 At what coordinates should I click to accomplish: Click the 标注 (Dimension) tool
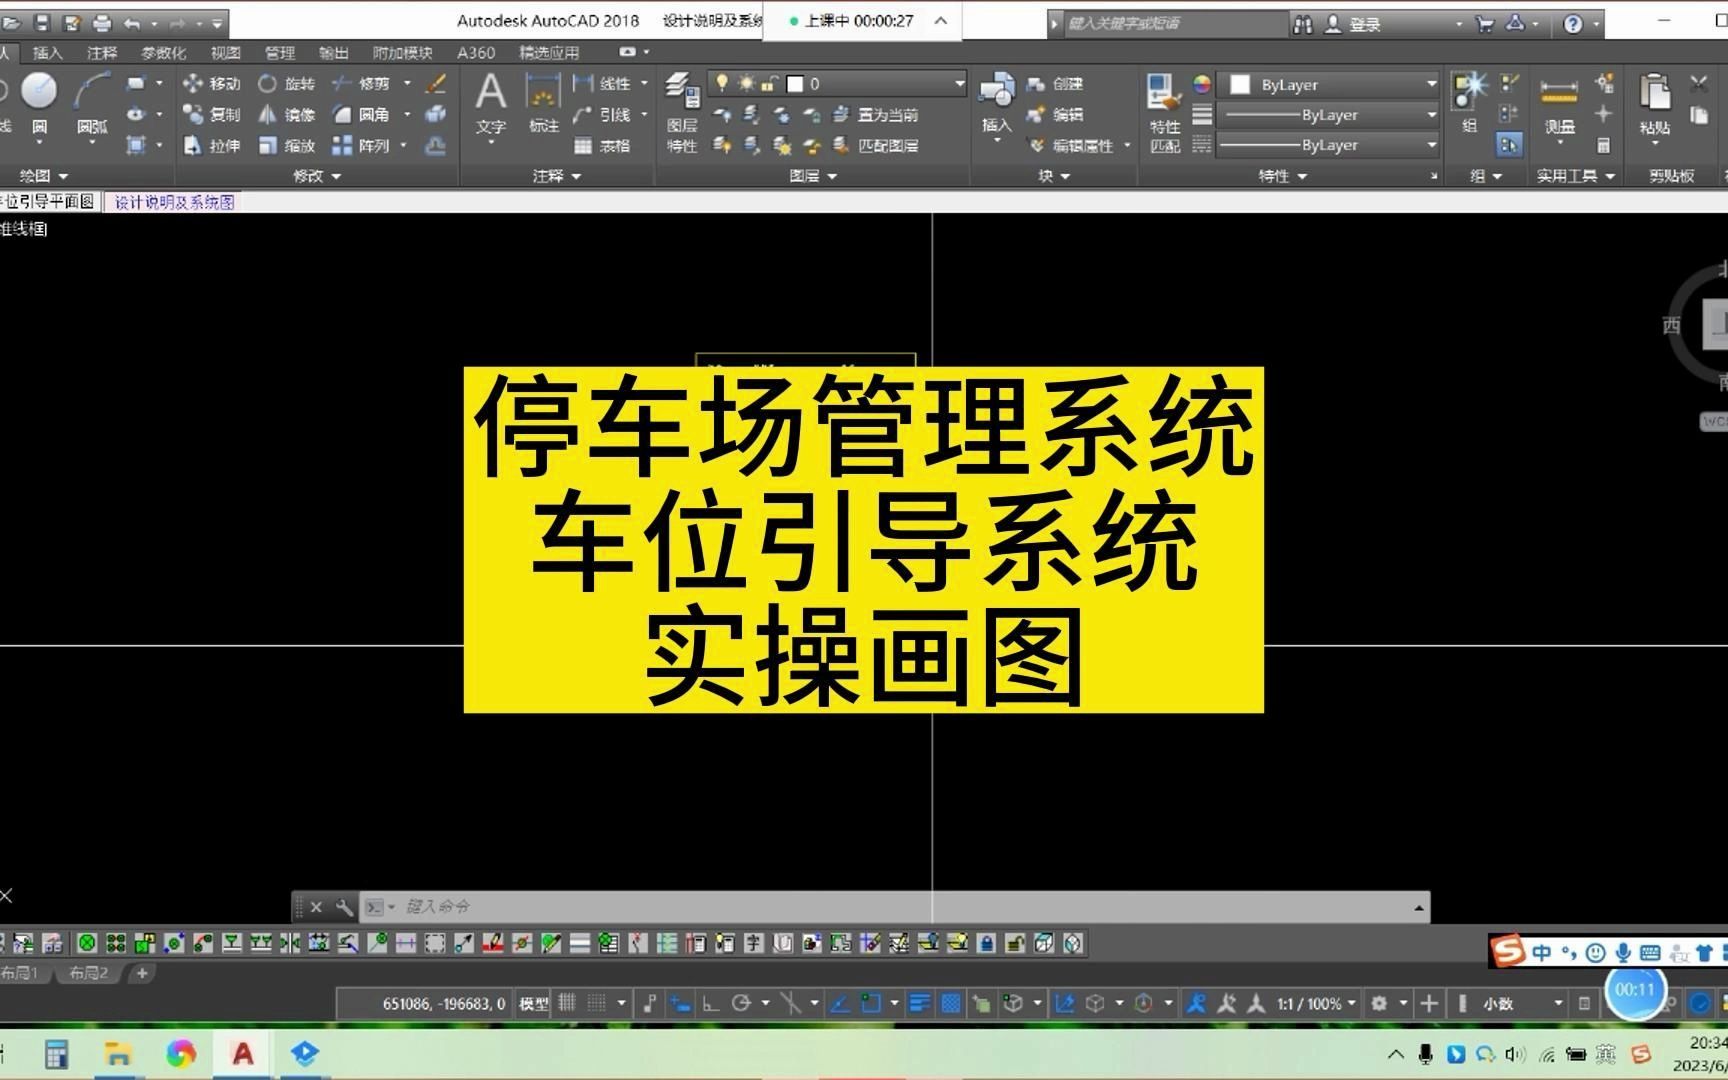tap(543, 103)
